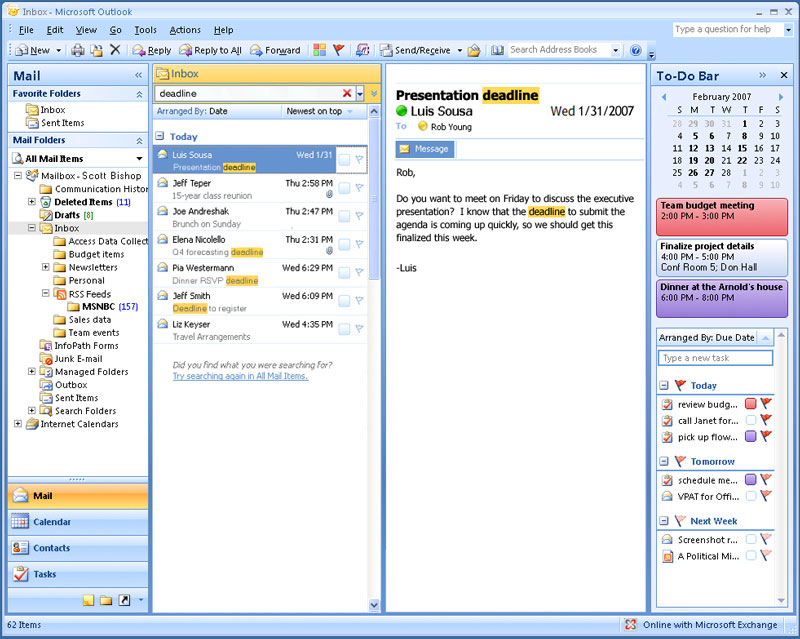Image resolution: width=800 pixels, height=639 pixels.
Task: Click the Categorize colored squares icon
Action: coord(319,50)
